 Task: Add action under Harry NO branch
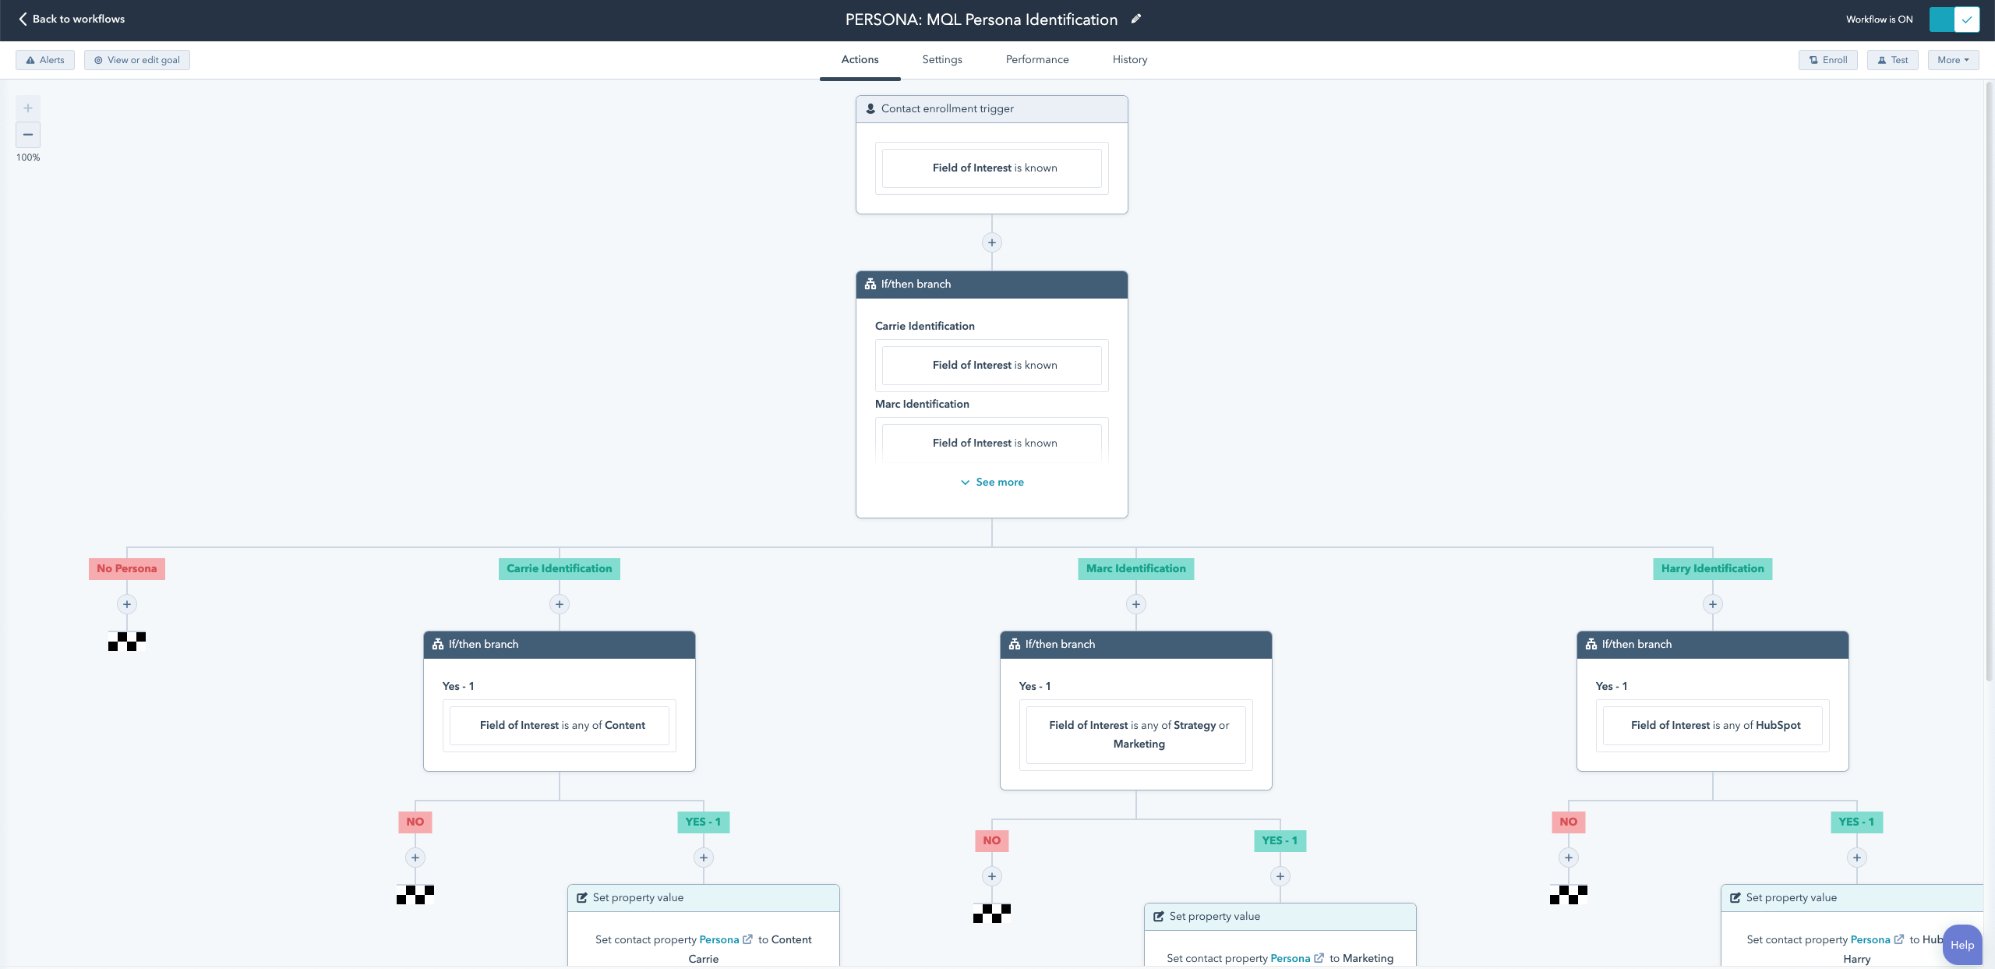(1569, 857)
